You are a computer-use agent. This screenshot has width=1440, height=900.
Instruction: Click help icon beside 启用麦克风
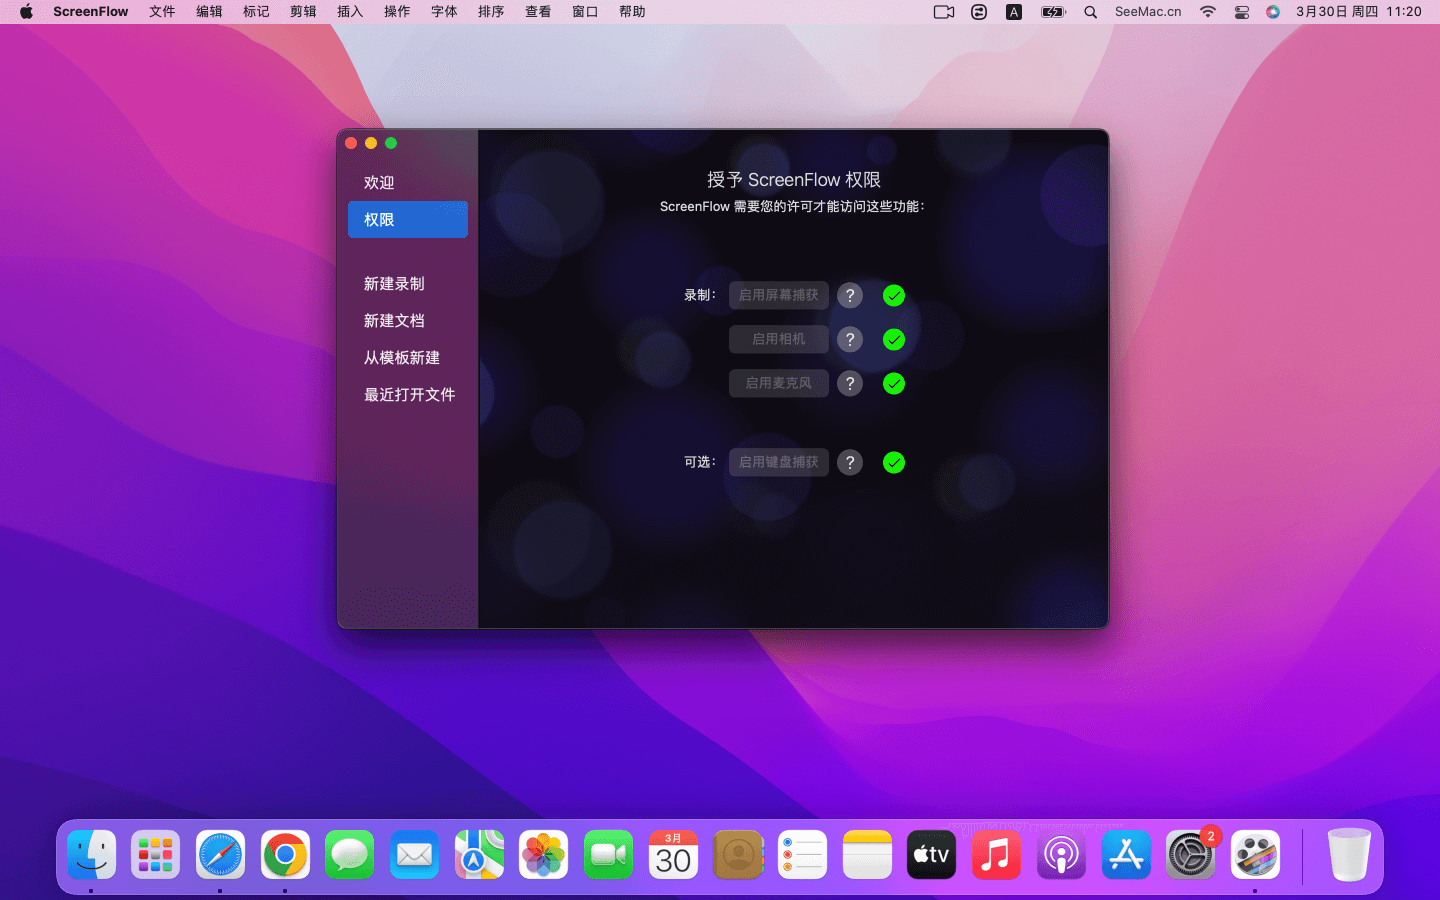[850, 384]
